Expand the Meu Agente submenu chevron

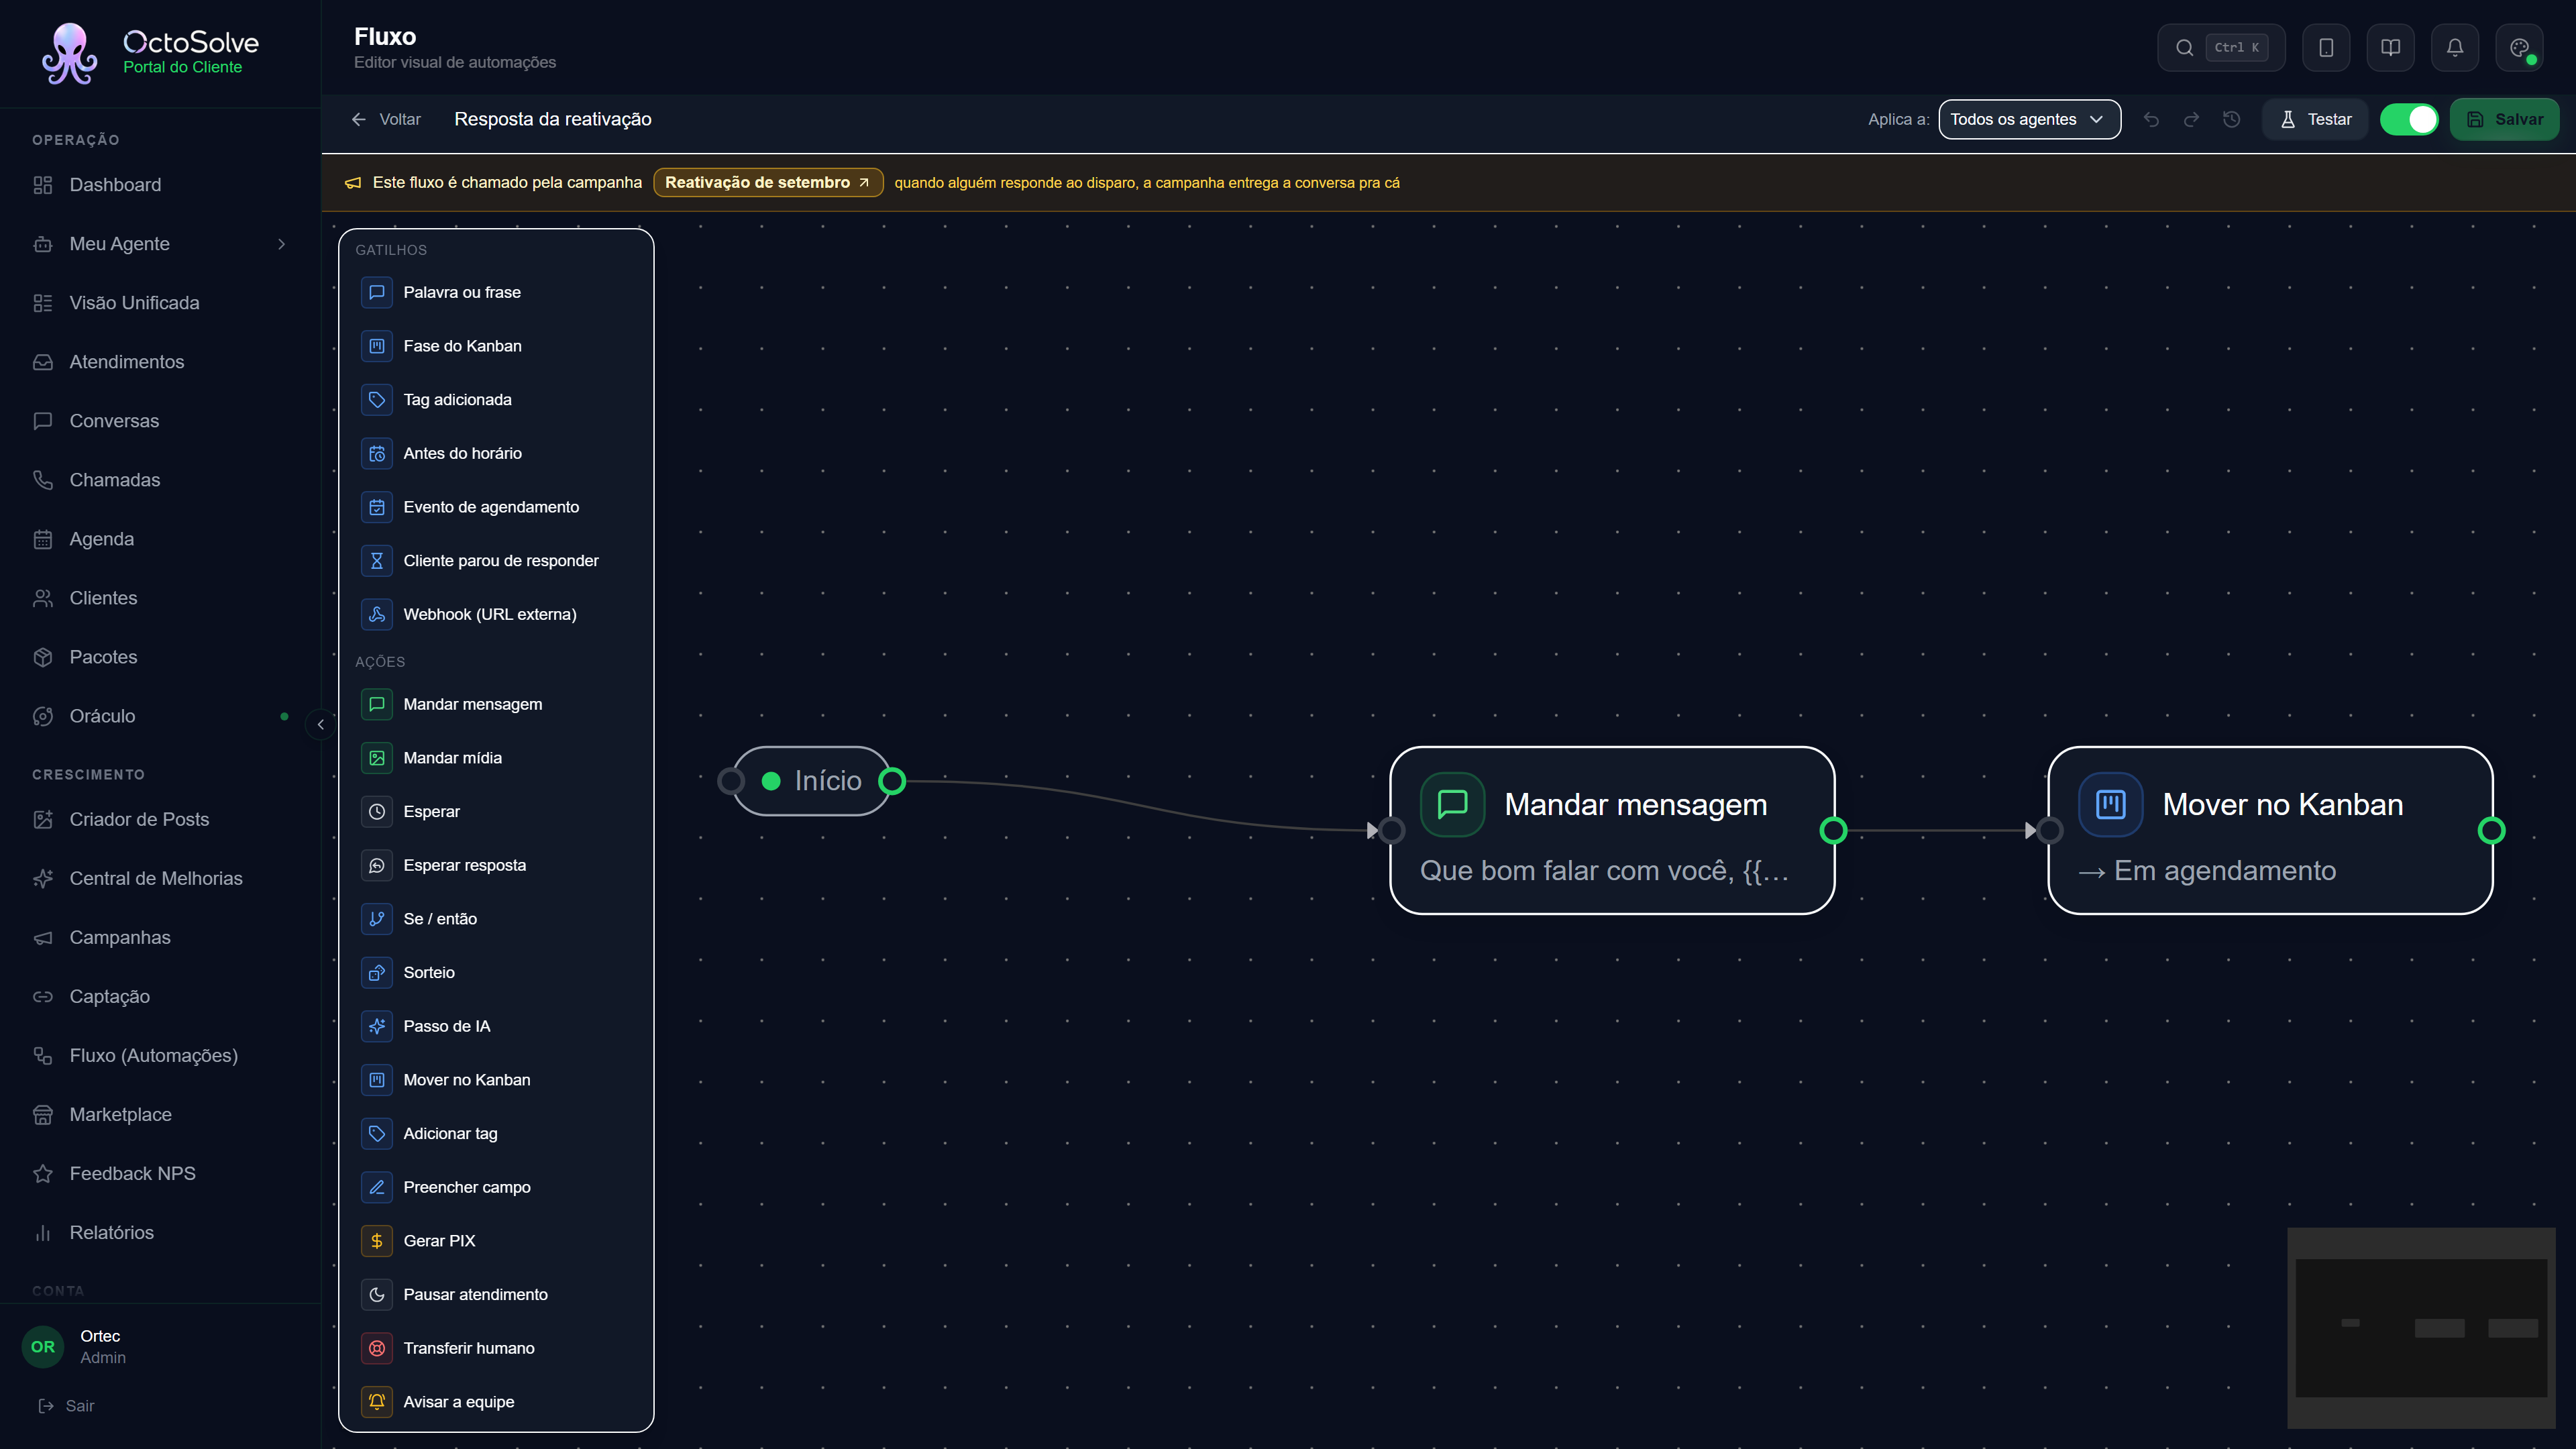282,244
